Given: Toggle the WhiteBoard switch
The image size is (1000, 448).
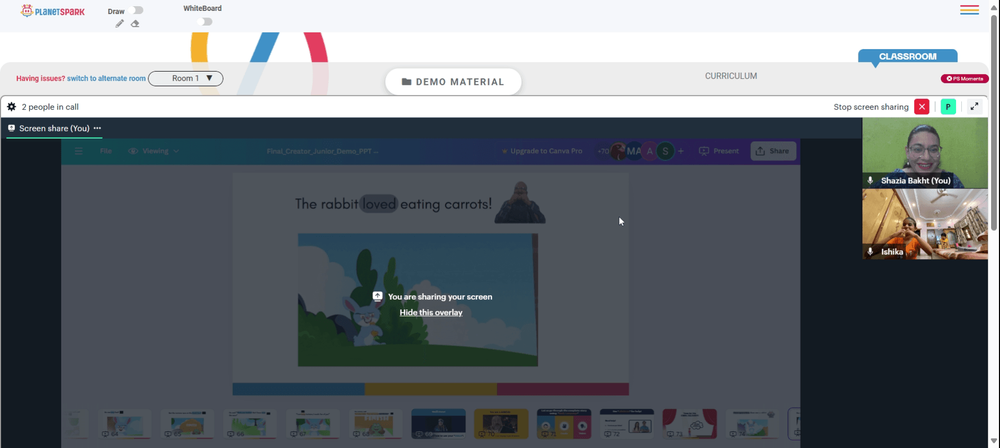Looking at the screenshot, I should [x=205, y=22].
